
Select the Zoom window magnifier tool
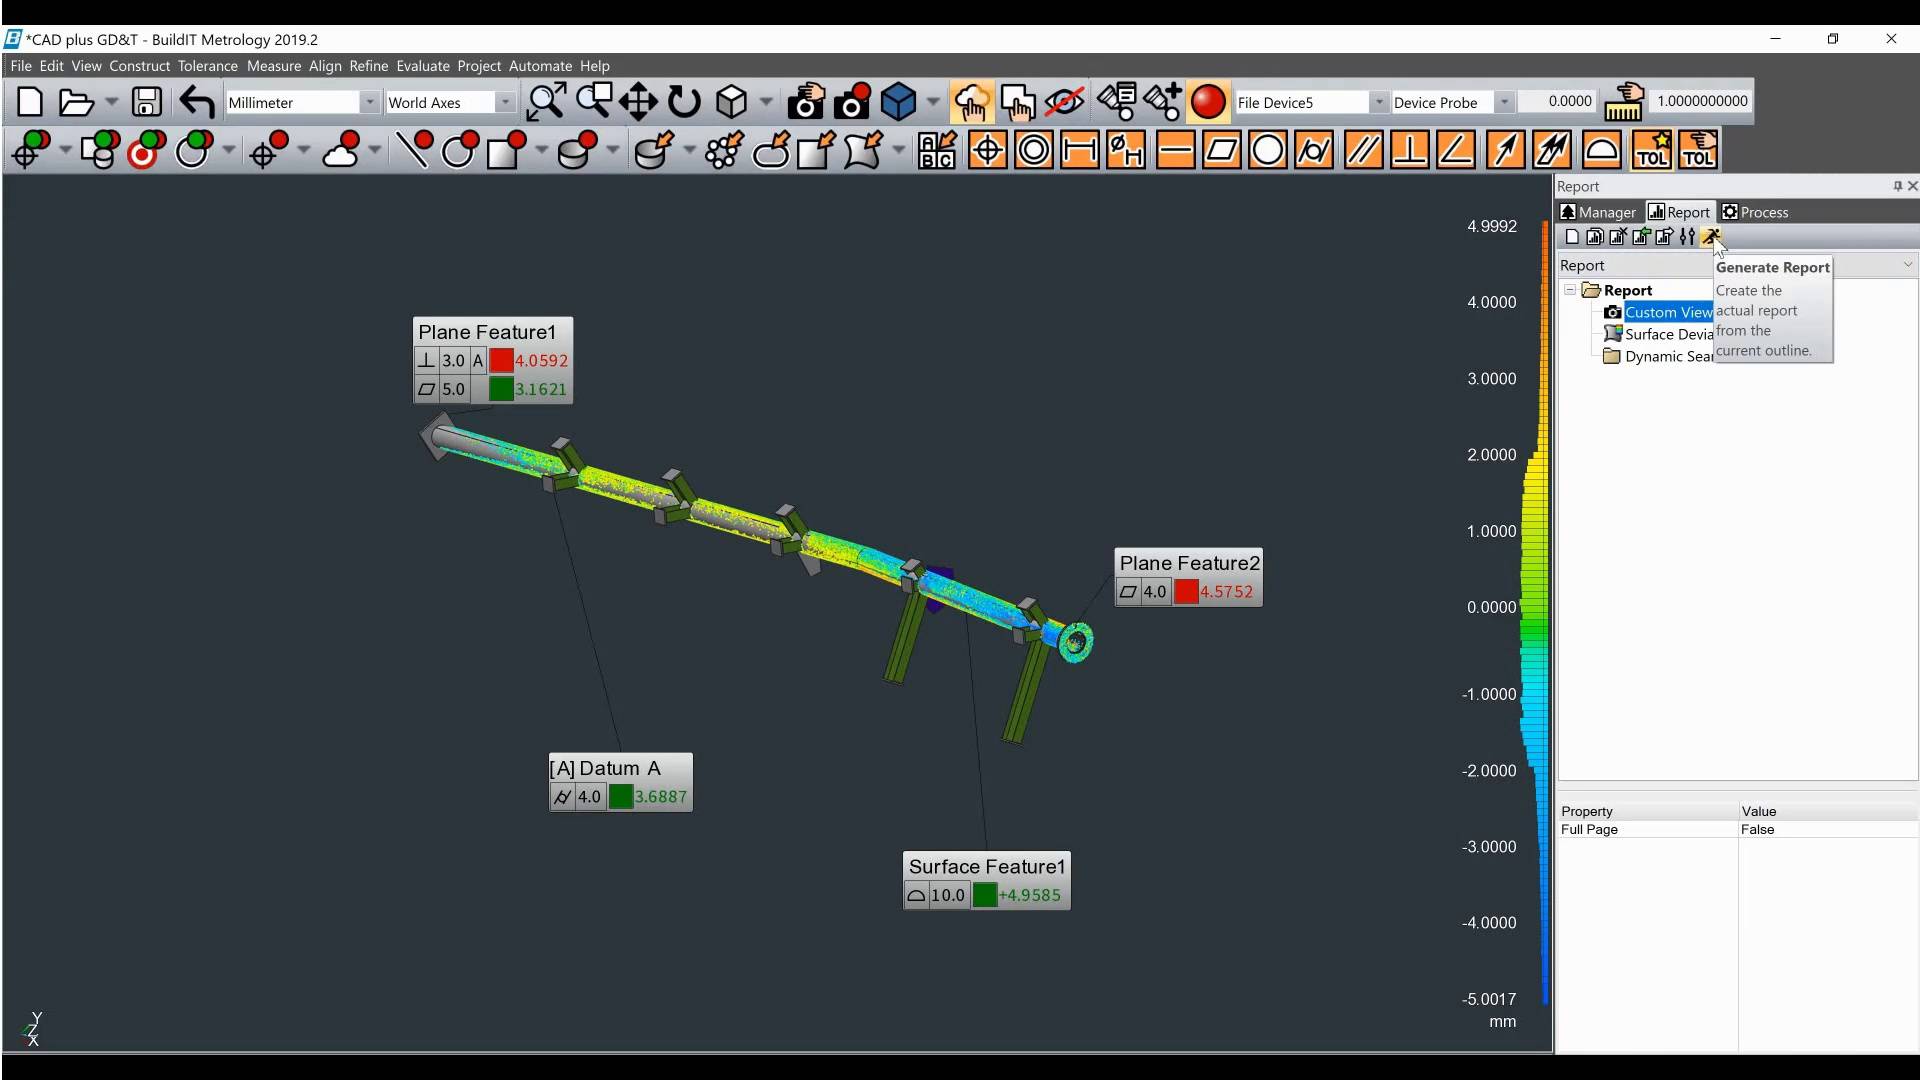[x=594, y=102]
